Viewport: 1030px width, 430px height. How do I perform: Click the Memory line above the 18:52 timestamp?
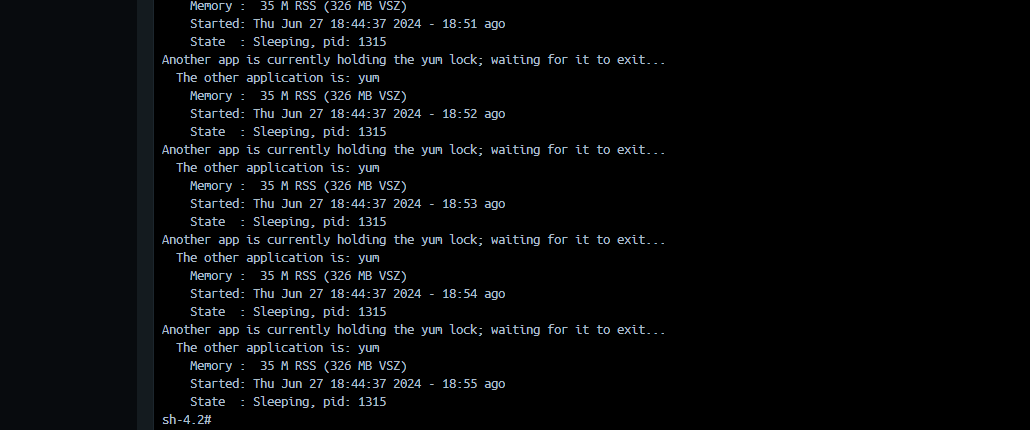[298, 96]
